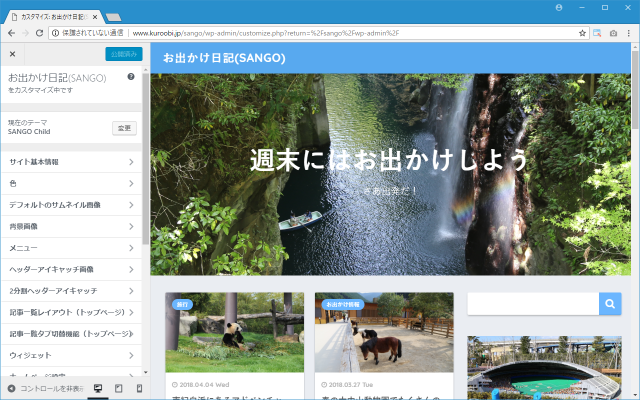This screenshot has height=400, width=640.
Task: Click the site search input field
Action: (533, 304)
